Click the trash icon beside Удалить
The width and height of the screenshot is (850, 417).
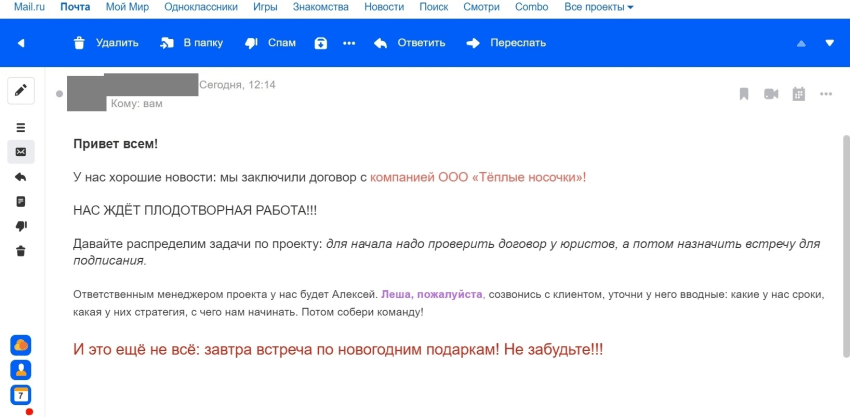tap(79, 43)
